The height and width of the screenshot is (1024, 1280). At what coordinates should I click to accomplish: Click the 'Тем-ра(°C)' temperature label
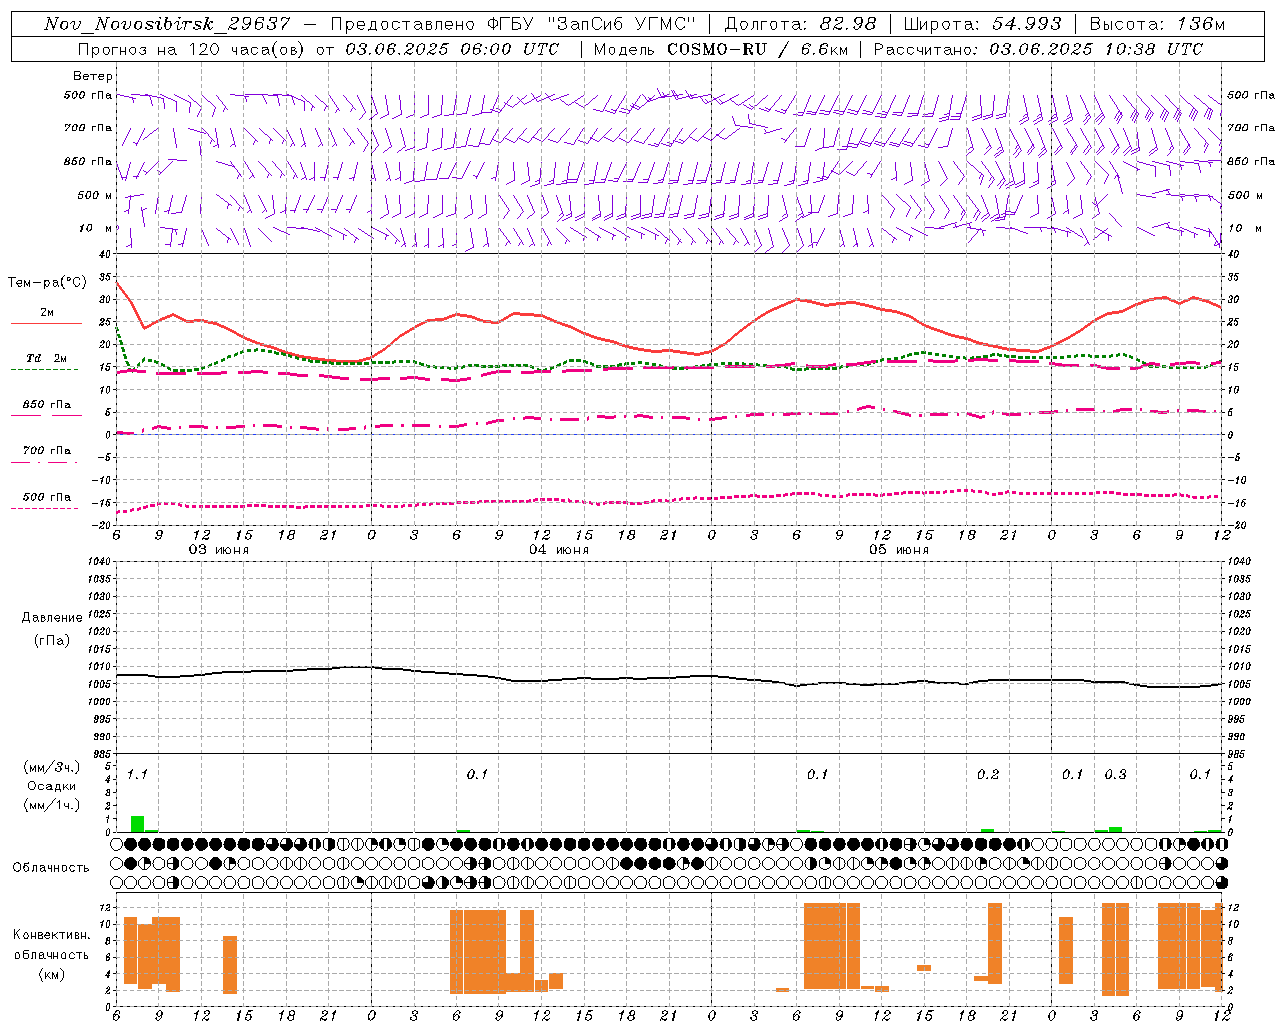[x=47, y=283]
